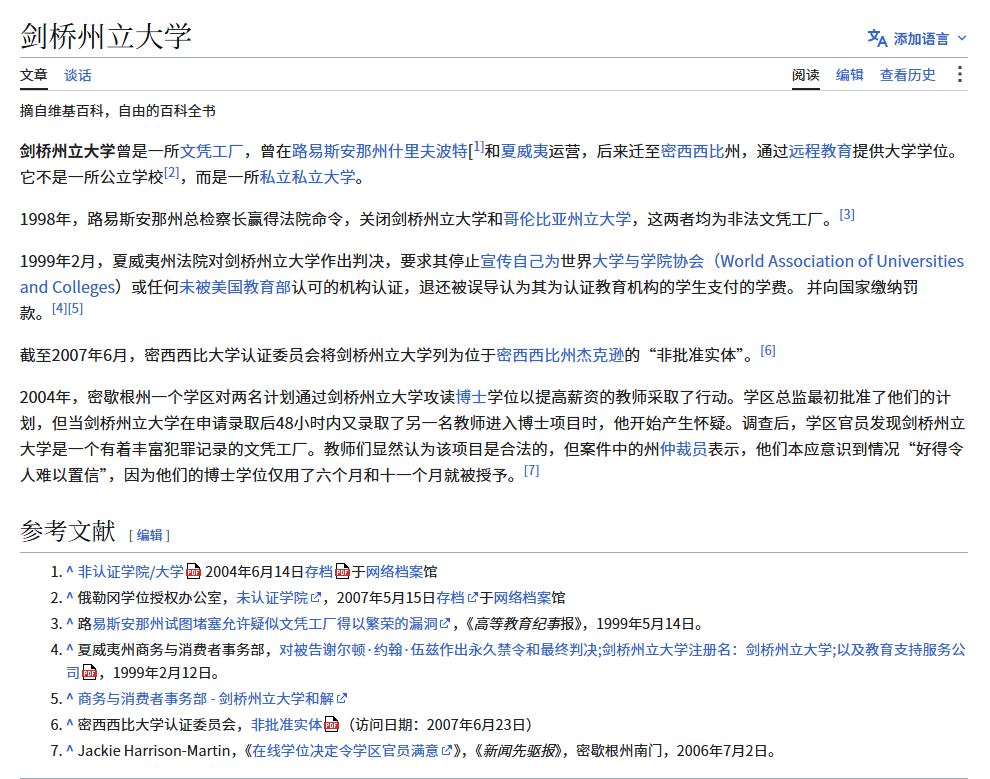Click external-link icon after 未认证学院
The image size is (990, 779).
[x=316, y=597]
